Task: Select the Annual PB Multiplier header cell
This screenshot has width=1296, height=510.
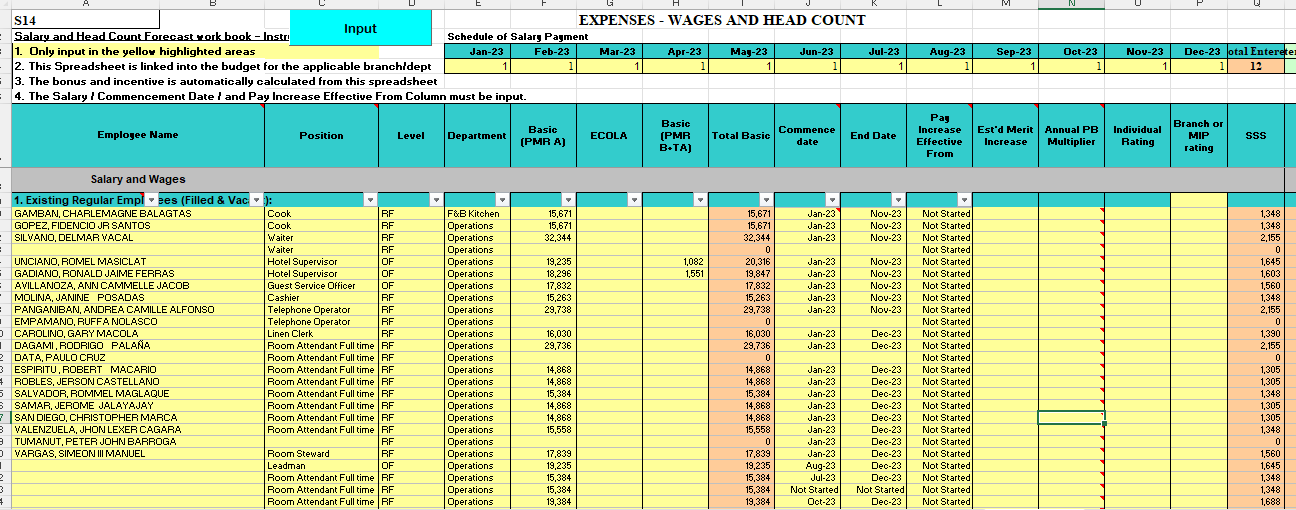Action: pyautogui.click(x=1071, y=135)
